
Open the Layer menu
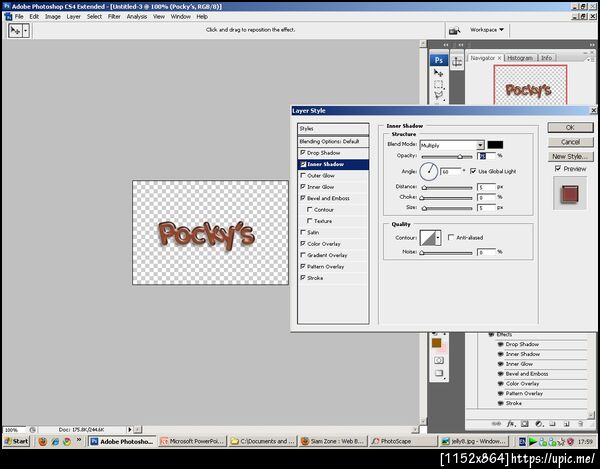click(73, 16)
